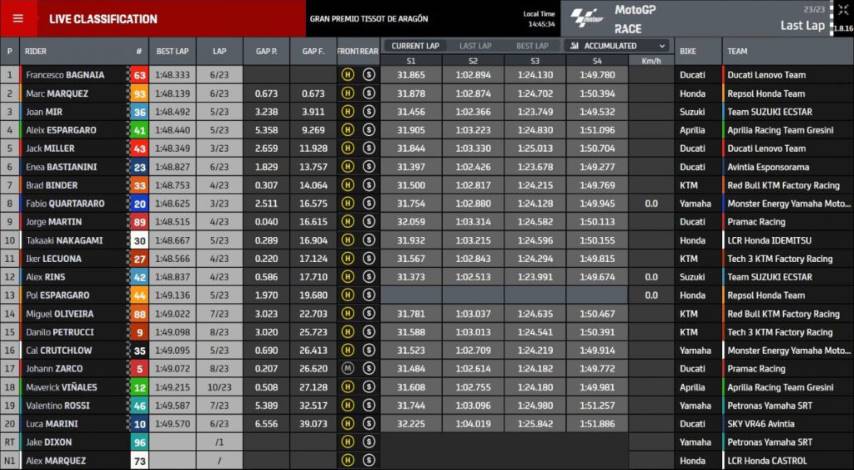Select rider Joan MIR
Image resolution: width=854 pixels, height=470 pixels.
click(x=44, y=112)
